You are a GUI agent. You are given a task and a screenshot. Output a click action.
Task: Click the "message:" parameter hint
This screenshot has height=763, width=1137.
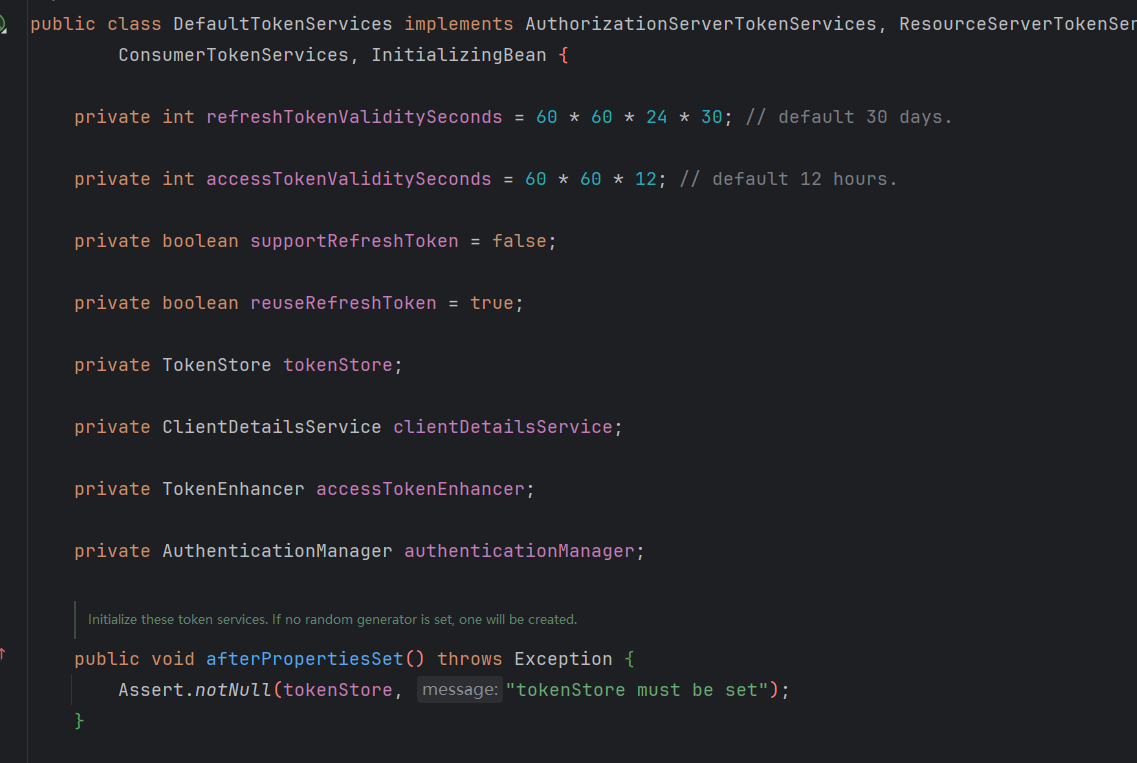pyautogui.click(x=459, y=690)
